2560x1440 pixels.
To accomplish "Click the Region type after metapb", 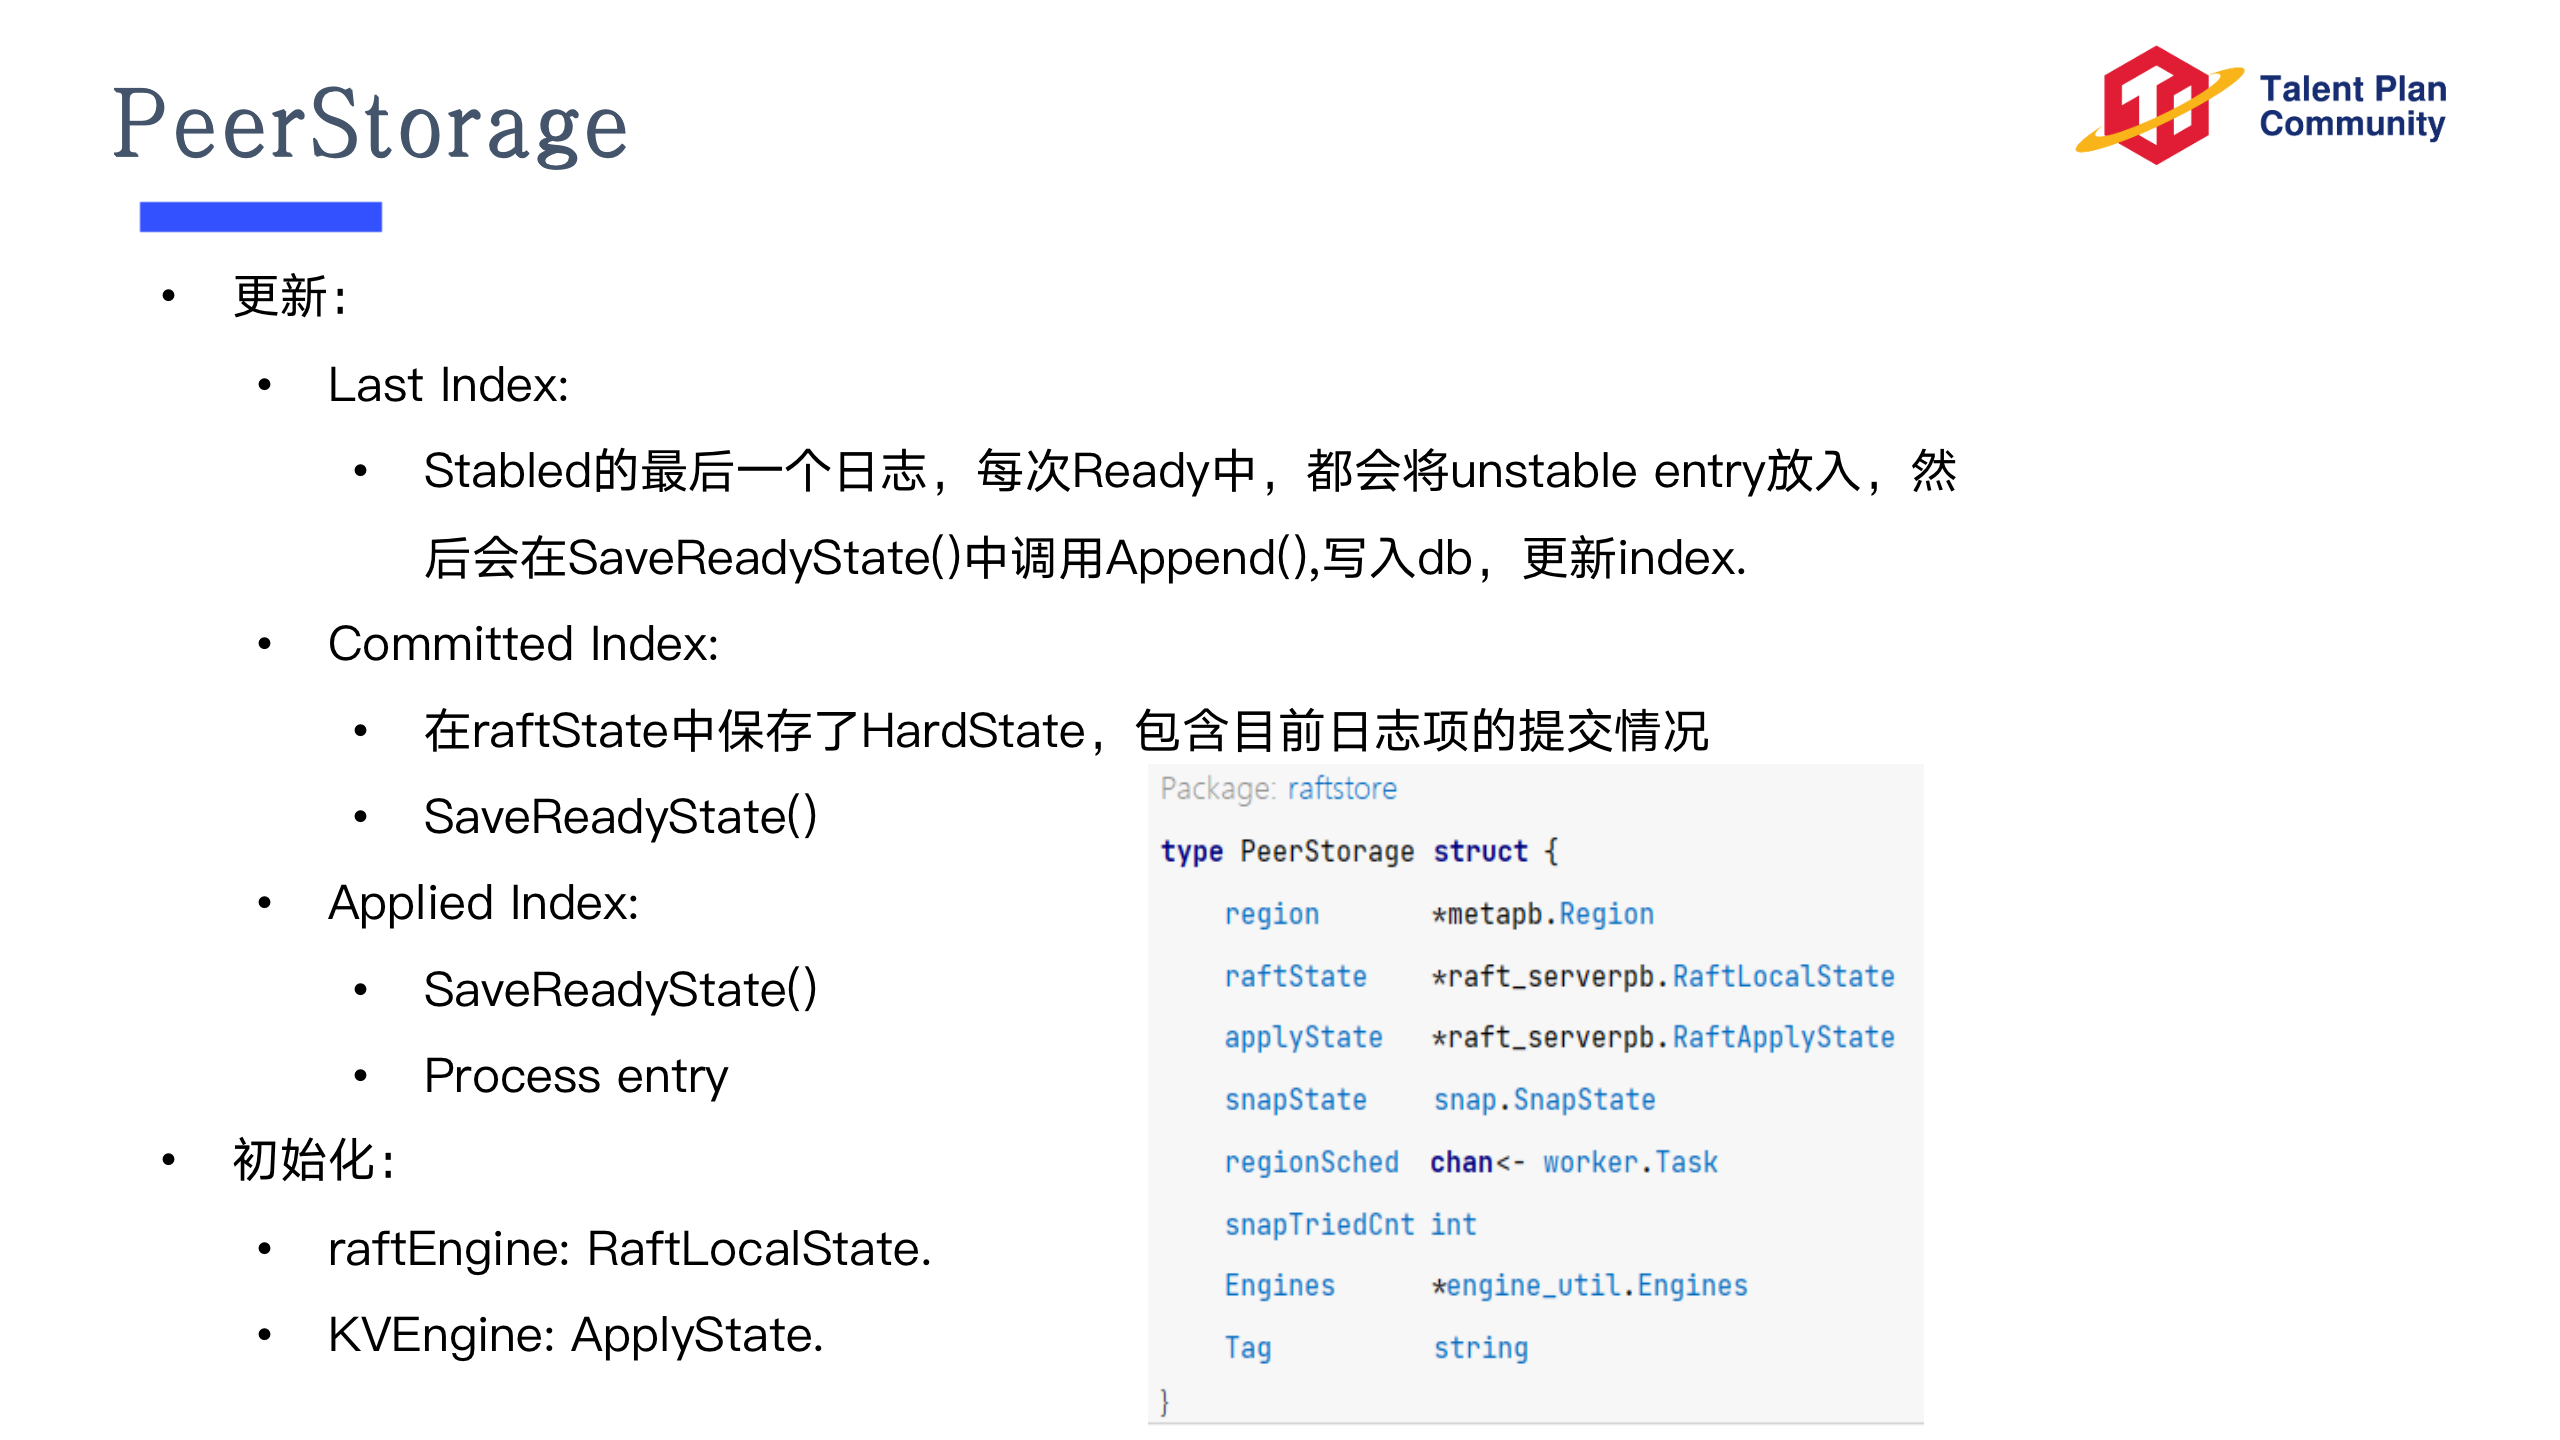I will [1606, 914].
